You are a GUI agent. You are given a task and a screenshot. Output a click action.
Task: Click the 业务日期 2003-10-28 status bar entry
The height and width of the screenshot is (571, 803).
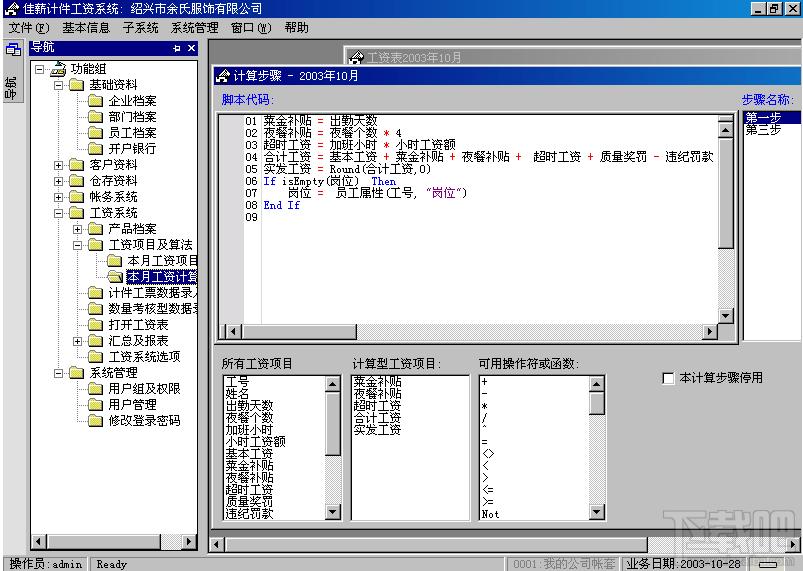point(684,564)
